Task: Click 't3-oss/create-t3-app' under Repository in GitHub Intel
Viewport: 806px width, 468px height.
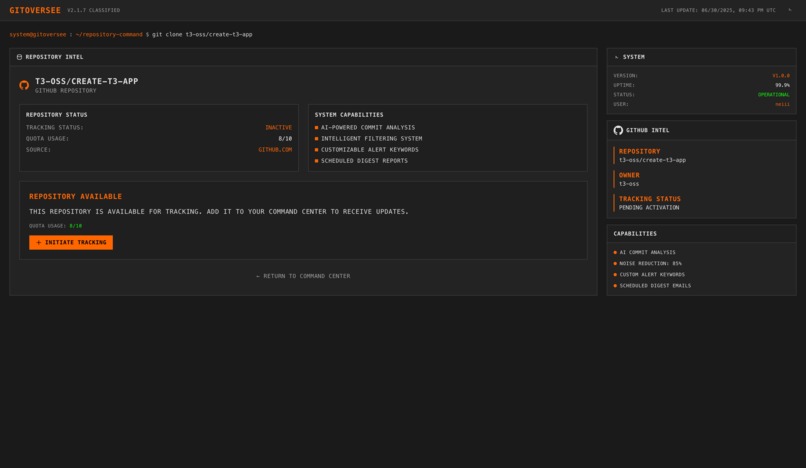Action: pos(652,160)
